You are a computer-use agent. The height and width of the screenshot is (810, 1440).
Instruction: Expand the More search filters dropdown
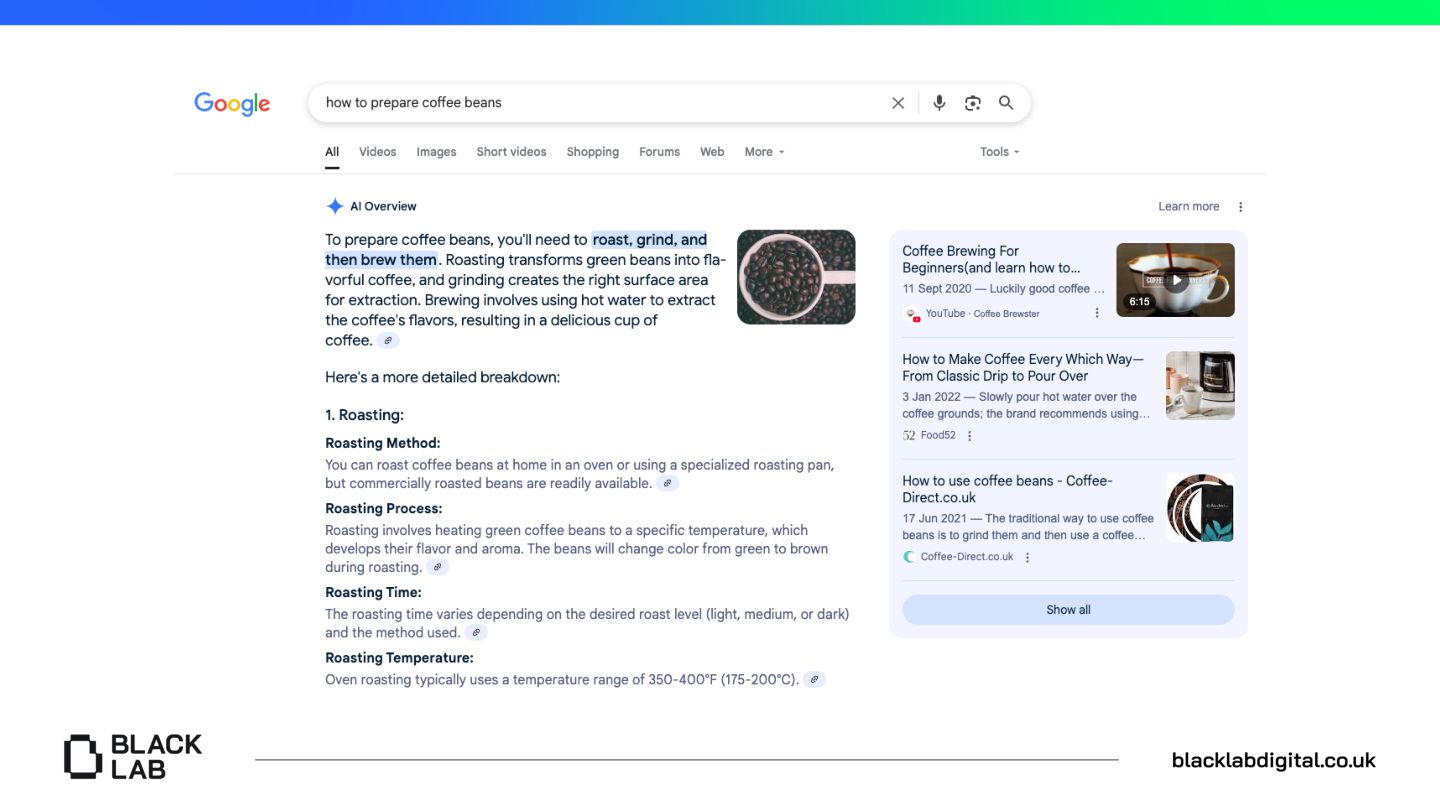click(x=764, y=152)
